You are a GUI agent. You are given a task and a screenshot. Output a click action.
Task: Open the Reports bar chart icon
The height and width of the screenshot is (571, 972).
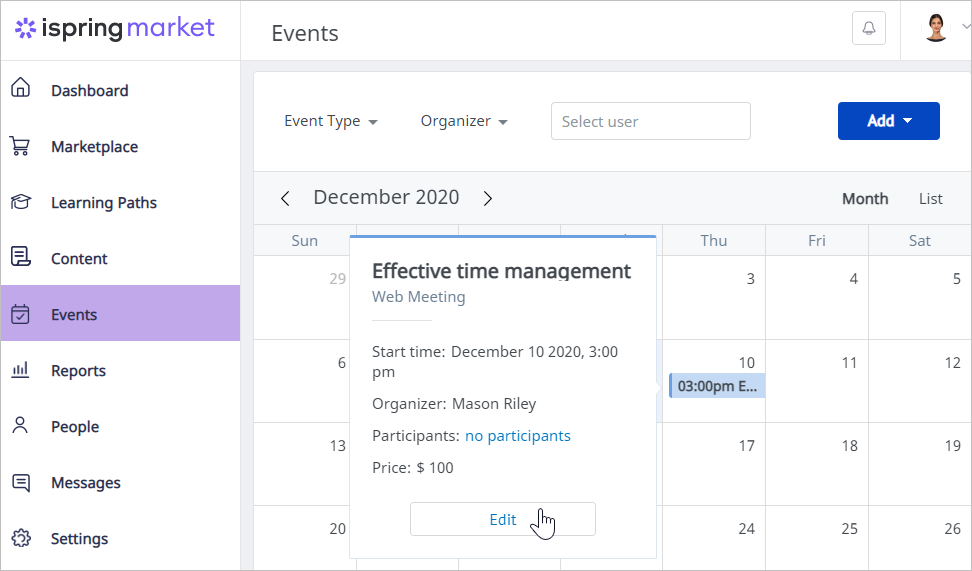tap(20, 370)
